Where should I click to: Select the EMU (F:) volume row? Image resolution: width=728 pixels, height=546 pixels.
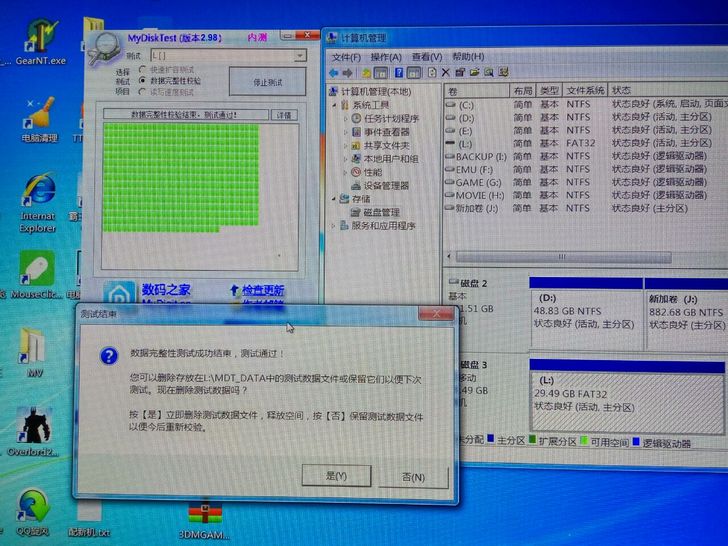[x=586, y=169]
